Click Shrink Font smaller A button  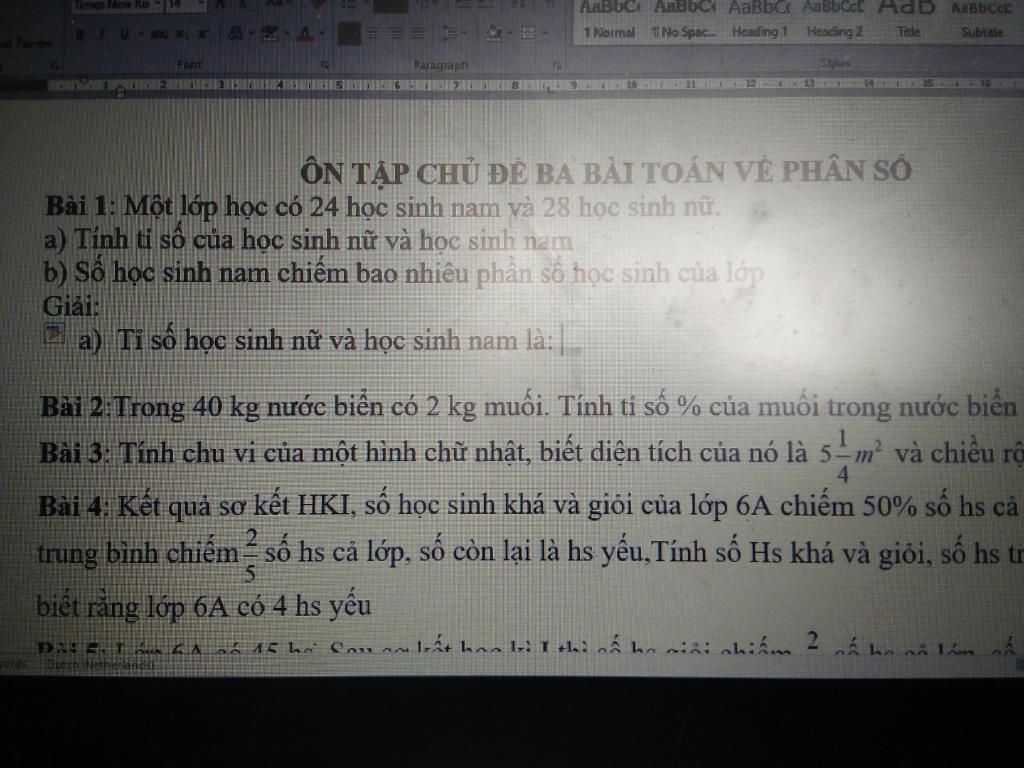coord(242,5)
